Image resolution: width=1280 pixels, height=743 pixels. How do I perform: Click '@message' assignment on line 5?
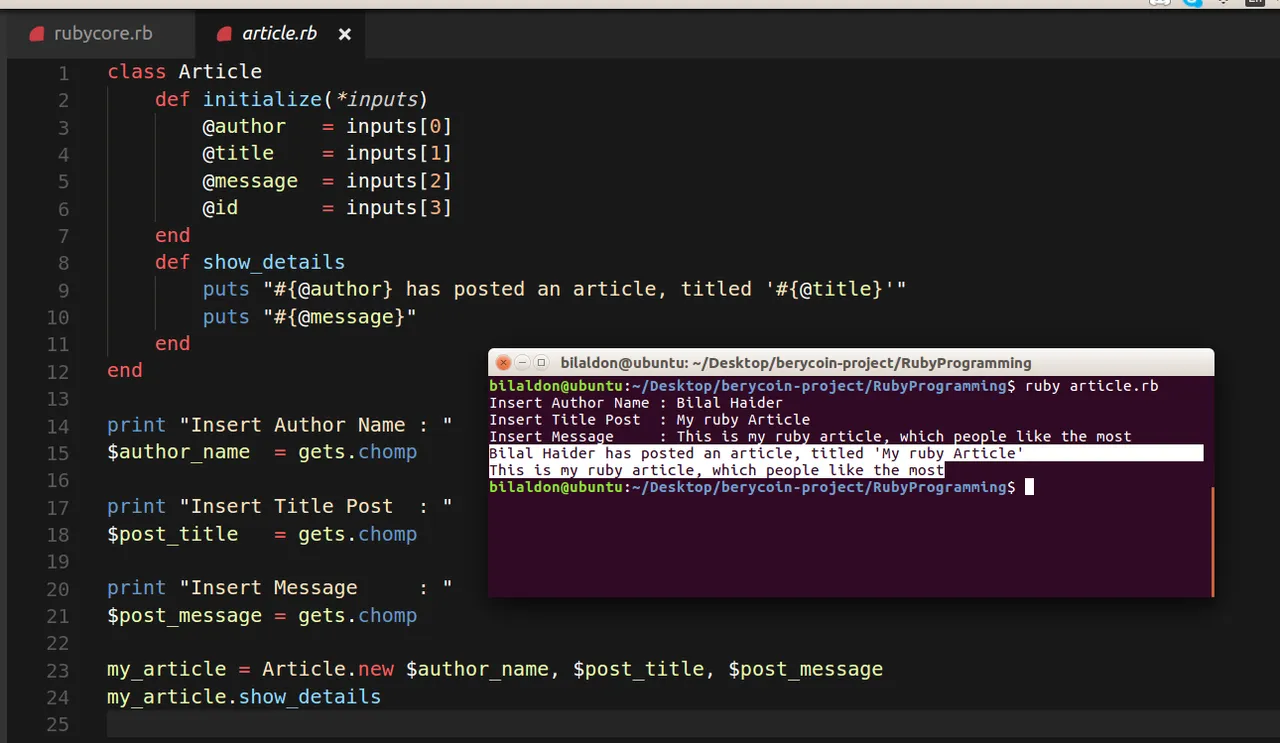(x=327, y=181)
